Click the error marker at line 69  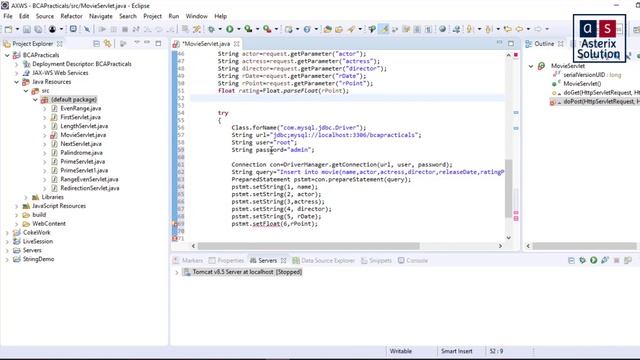tap(175, 224)
